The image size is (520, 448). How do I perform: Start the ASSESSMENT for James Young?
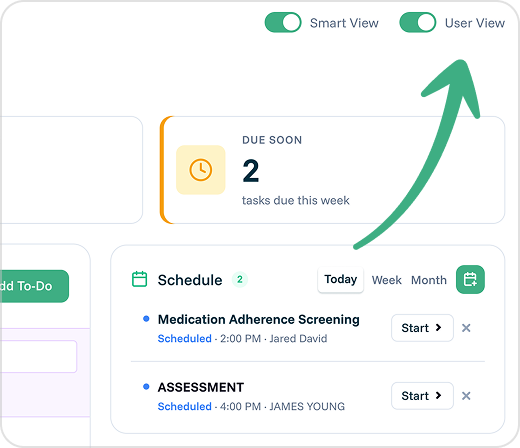422,396
